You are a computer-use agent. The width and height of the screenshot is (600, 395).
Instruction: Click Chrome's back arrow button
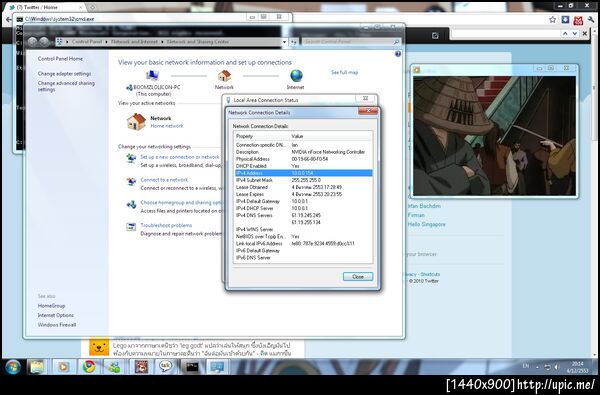(x=8, y=20)
